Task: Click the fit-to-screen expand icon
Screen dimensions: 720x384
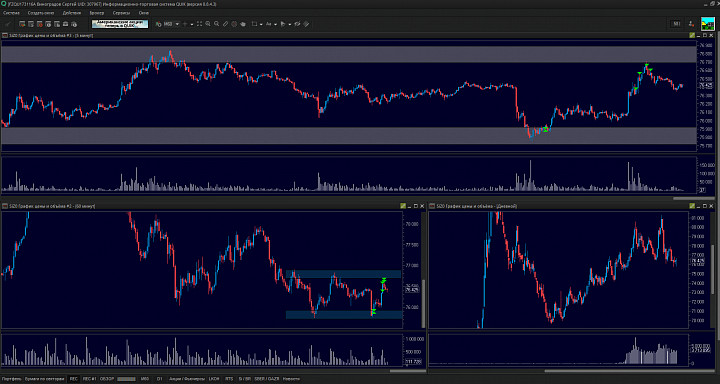Action: 199,24
